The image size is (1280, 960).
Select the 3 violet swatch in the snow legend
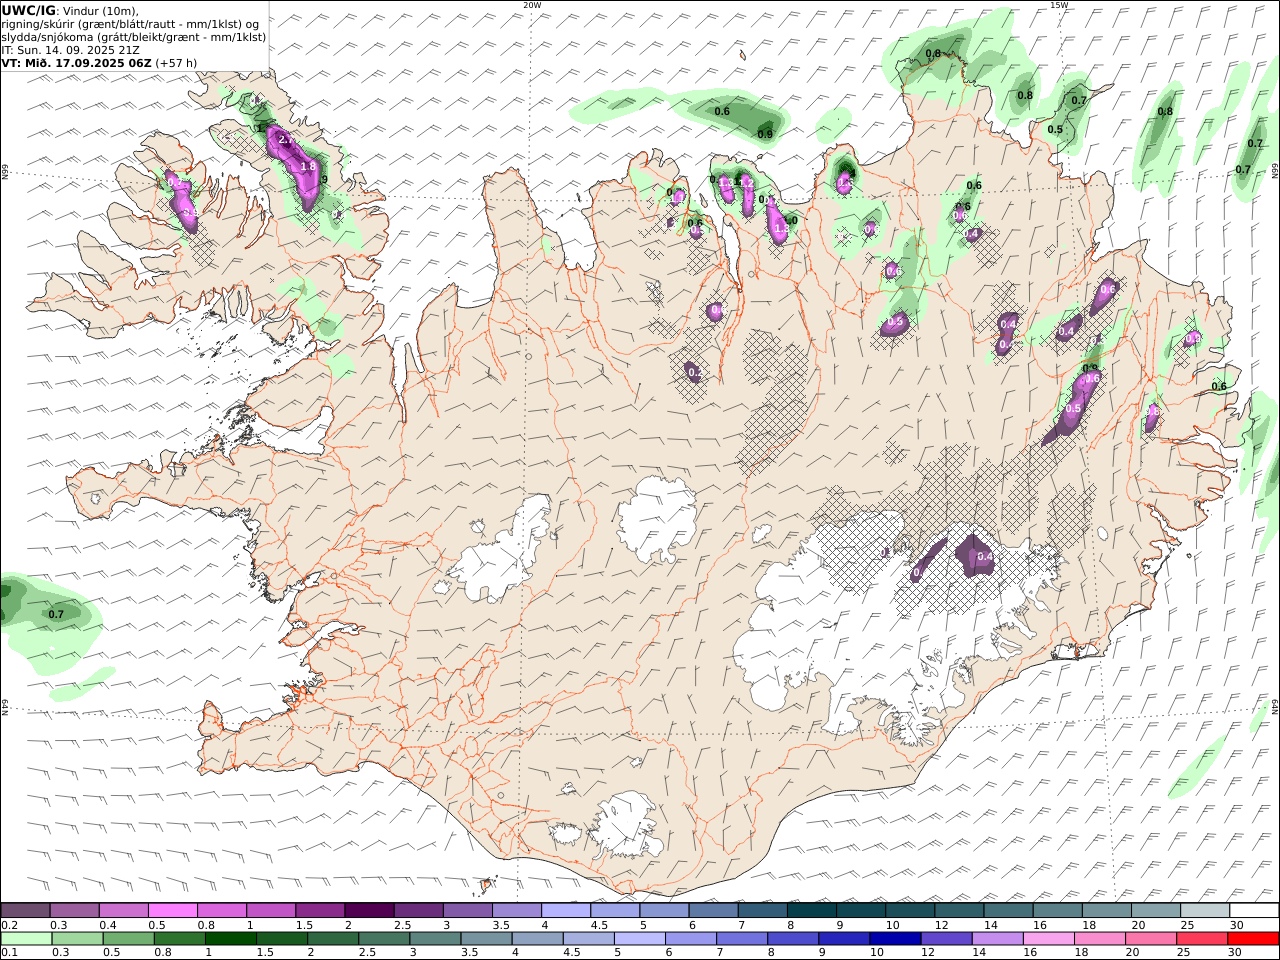[467, 910]
